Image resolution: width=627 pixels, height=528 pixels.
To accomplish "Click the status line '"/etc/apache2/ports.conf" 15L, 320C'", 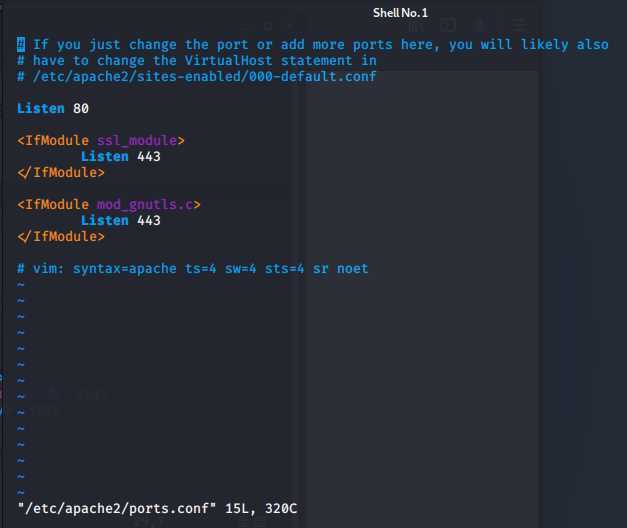I will tap(158, 508).
